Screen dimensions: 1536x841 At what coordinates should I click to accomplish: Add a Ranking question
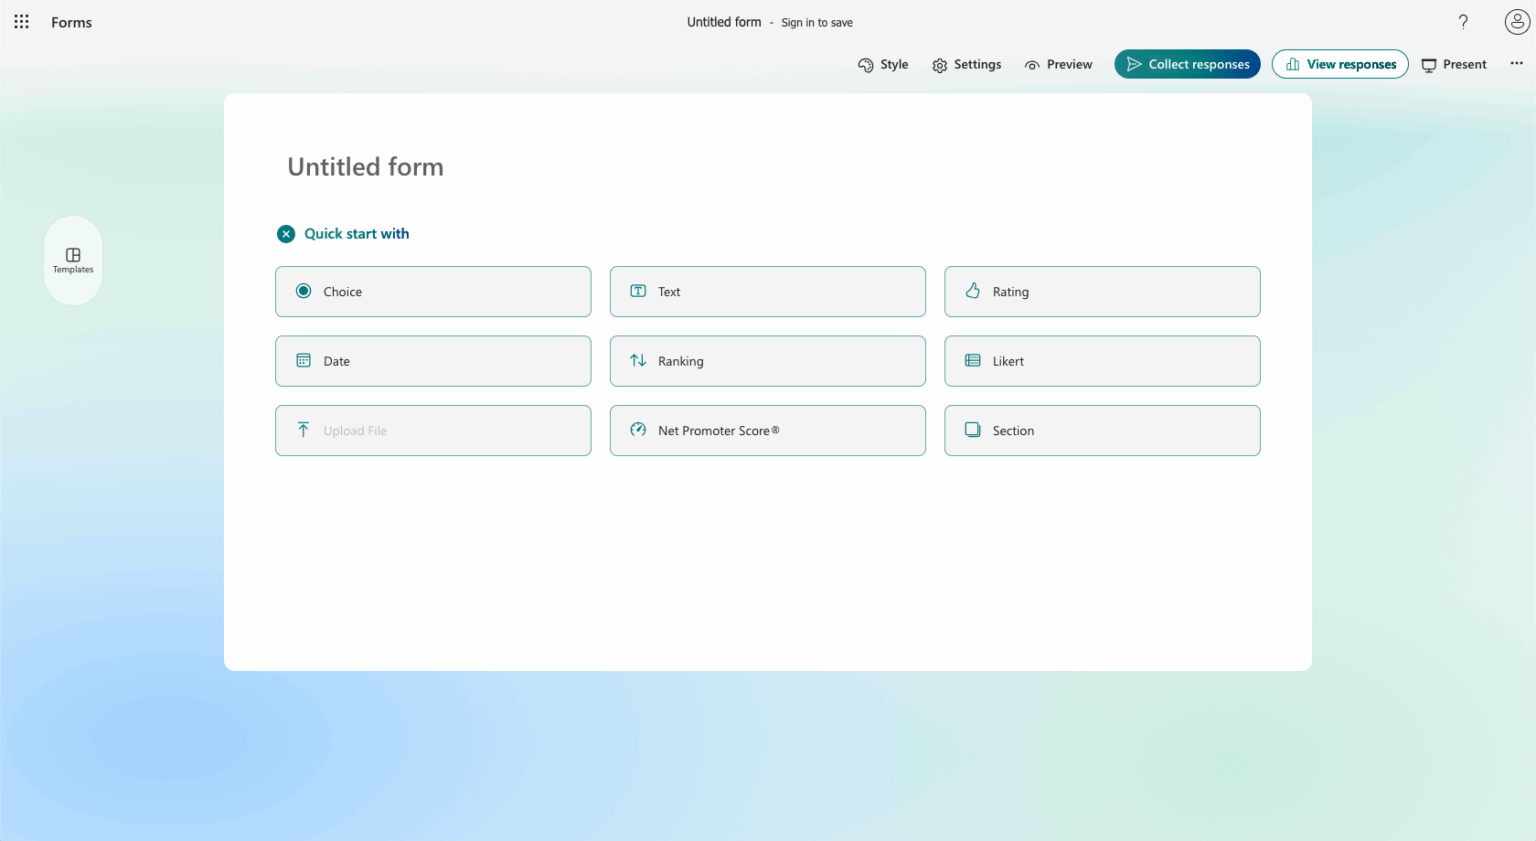point(767,361)
